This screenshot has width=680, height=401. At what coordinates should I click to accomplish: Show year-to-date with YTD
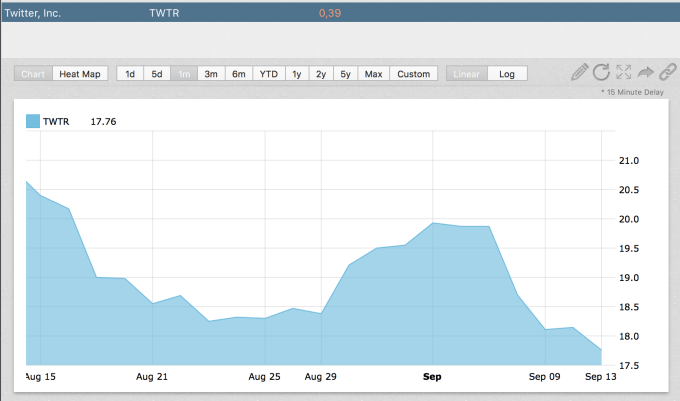click(x=269, y=74)
